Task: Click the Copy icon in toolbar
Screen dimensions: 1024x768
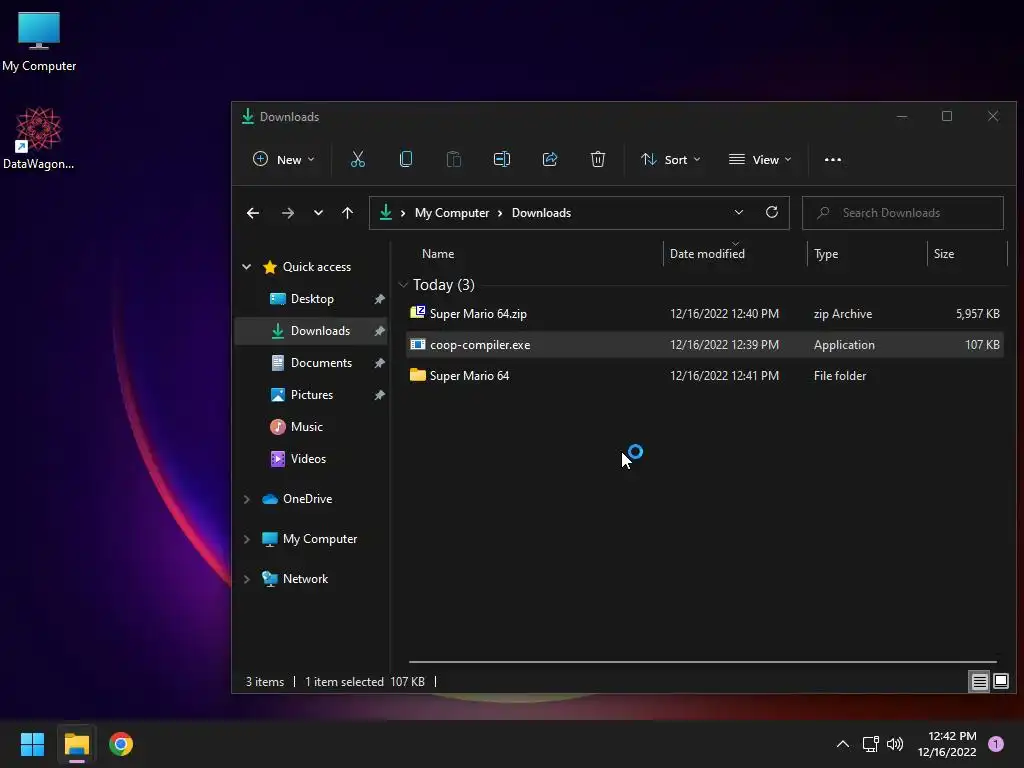Action: (406, 159)
